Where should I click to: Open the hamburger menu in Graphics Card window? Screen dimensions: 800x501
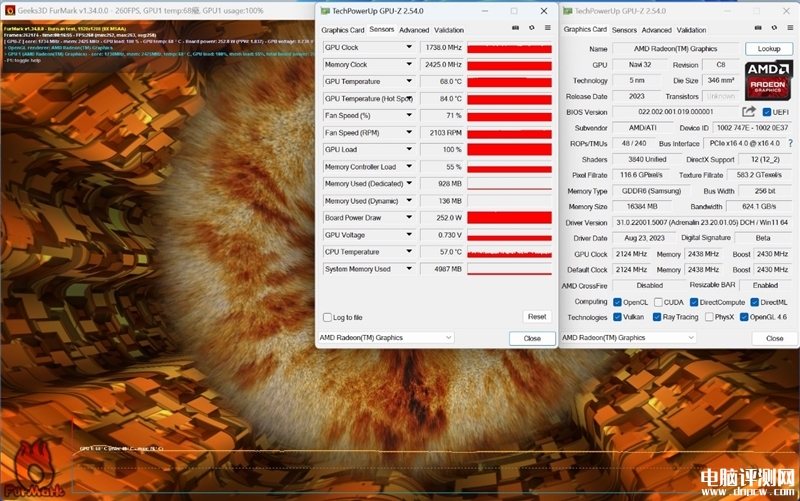[x=790, y=28]
